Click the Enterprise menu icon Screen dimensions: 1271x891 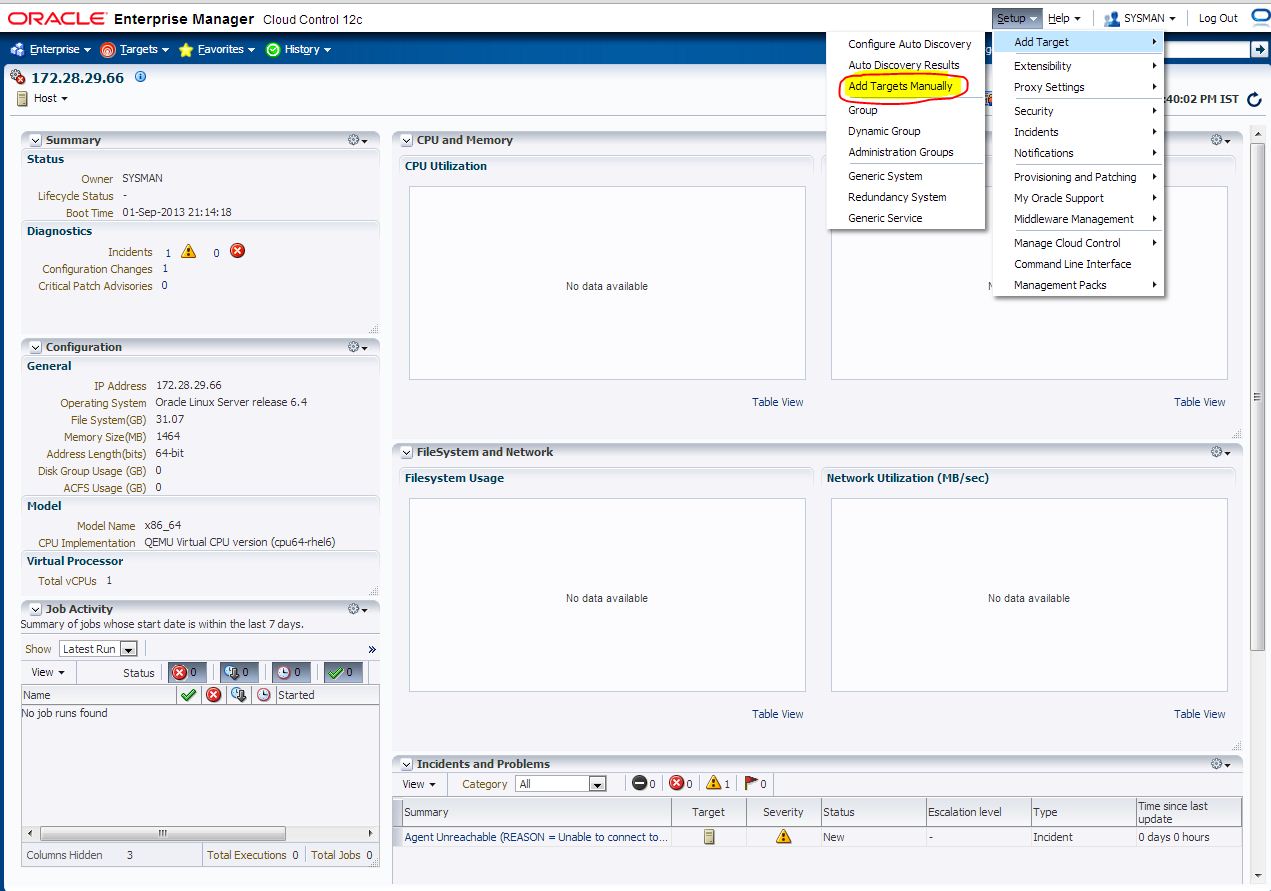[x=18, y=49]
